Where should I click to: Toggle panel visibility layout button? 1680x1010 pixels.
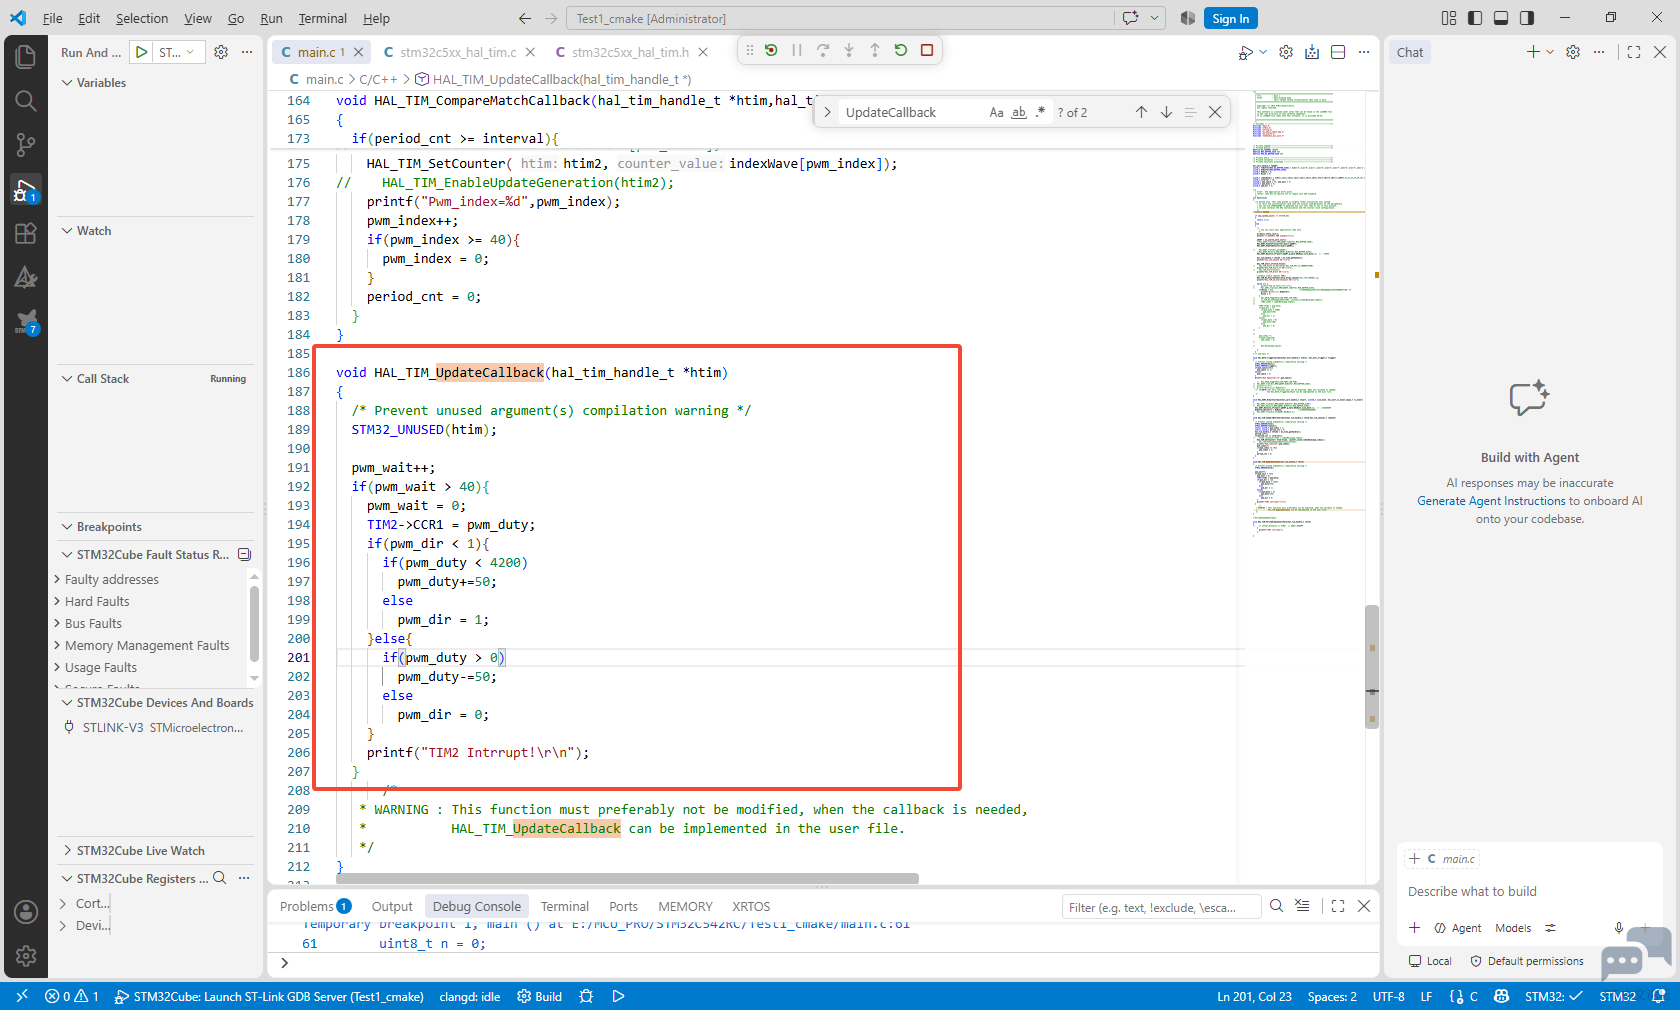pyautogui.click(x=1501, y=18)
